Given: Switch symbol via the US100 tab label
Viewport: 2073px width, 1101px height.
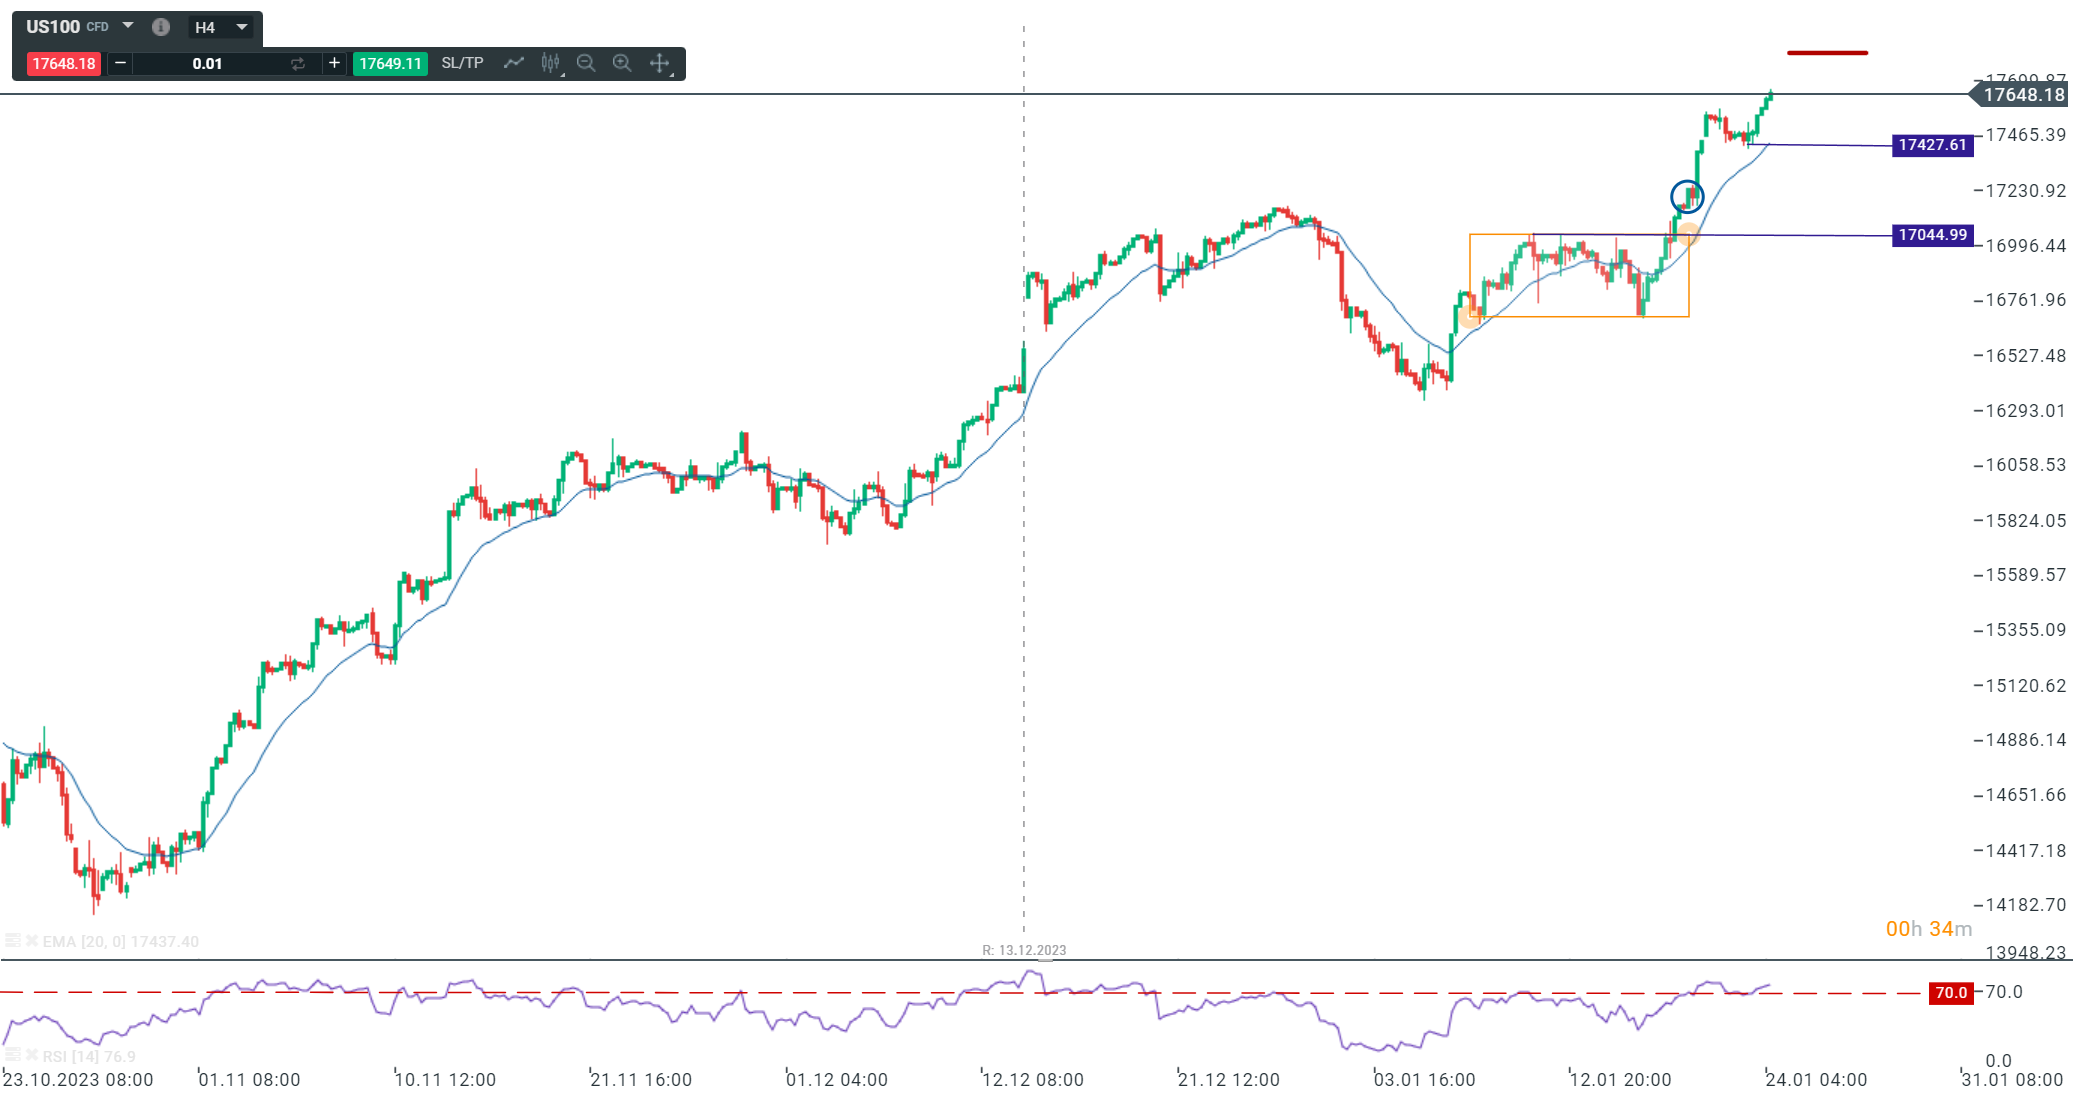Looking at the screenshot, I should click(x=51, y=26).
